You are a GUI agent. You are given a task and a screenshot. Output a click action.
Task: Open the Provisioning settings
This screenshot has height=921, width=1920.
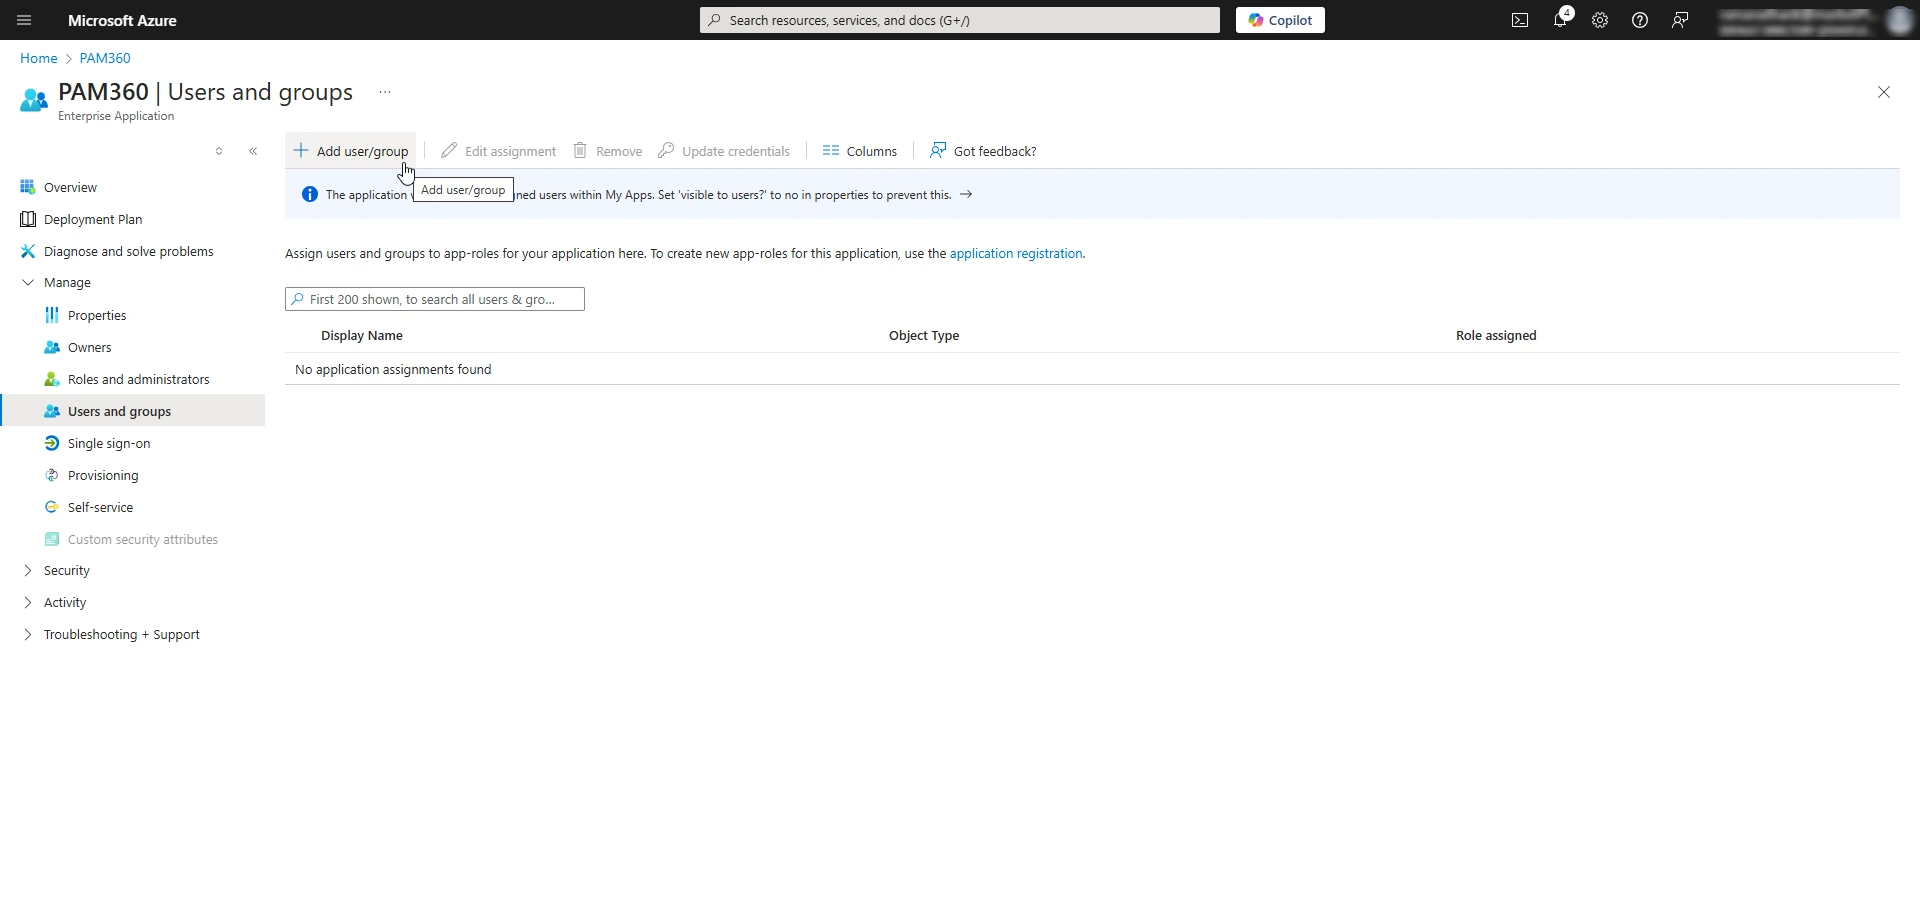point(103,475)
